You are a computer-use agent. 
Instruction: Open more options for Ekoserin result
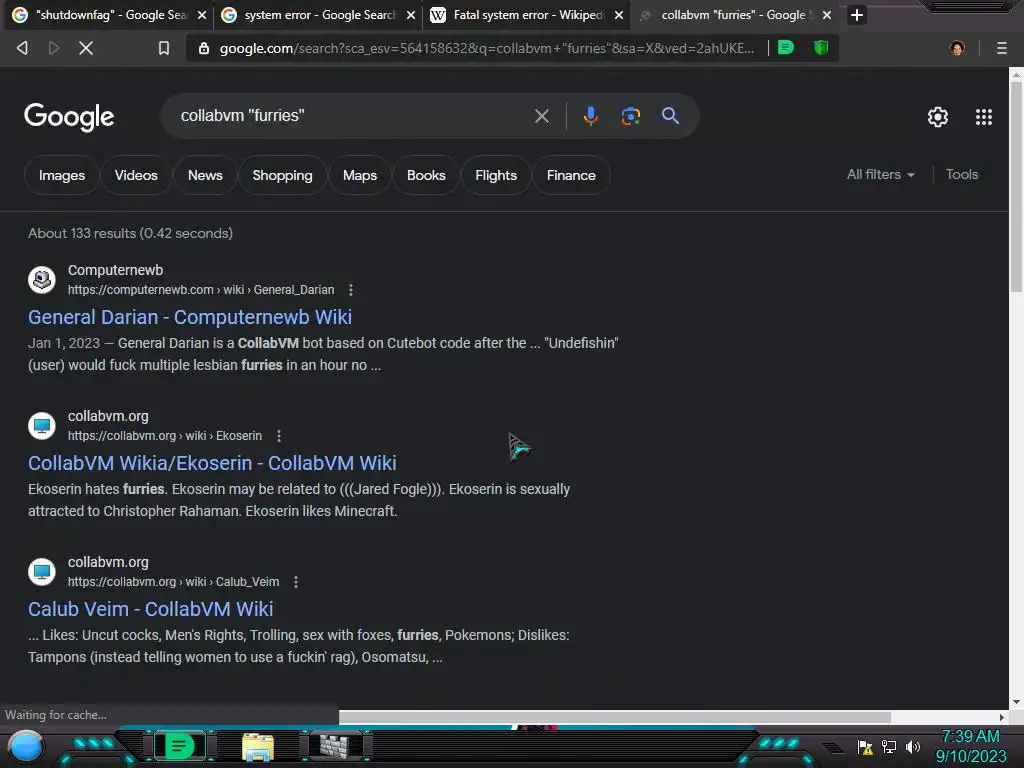tap(279, 436)
